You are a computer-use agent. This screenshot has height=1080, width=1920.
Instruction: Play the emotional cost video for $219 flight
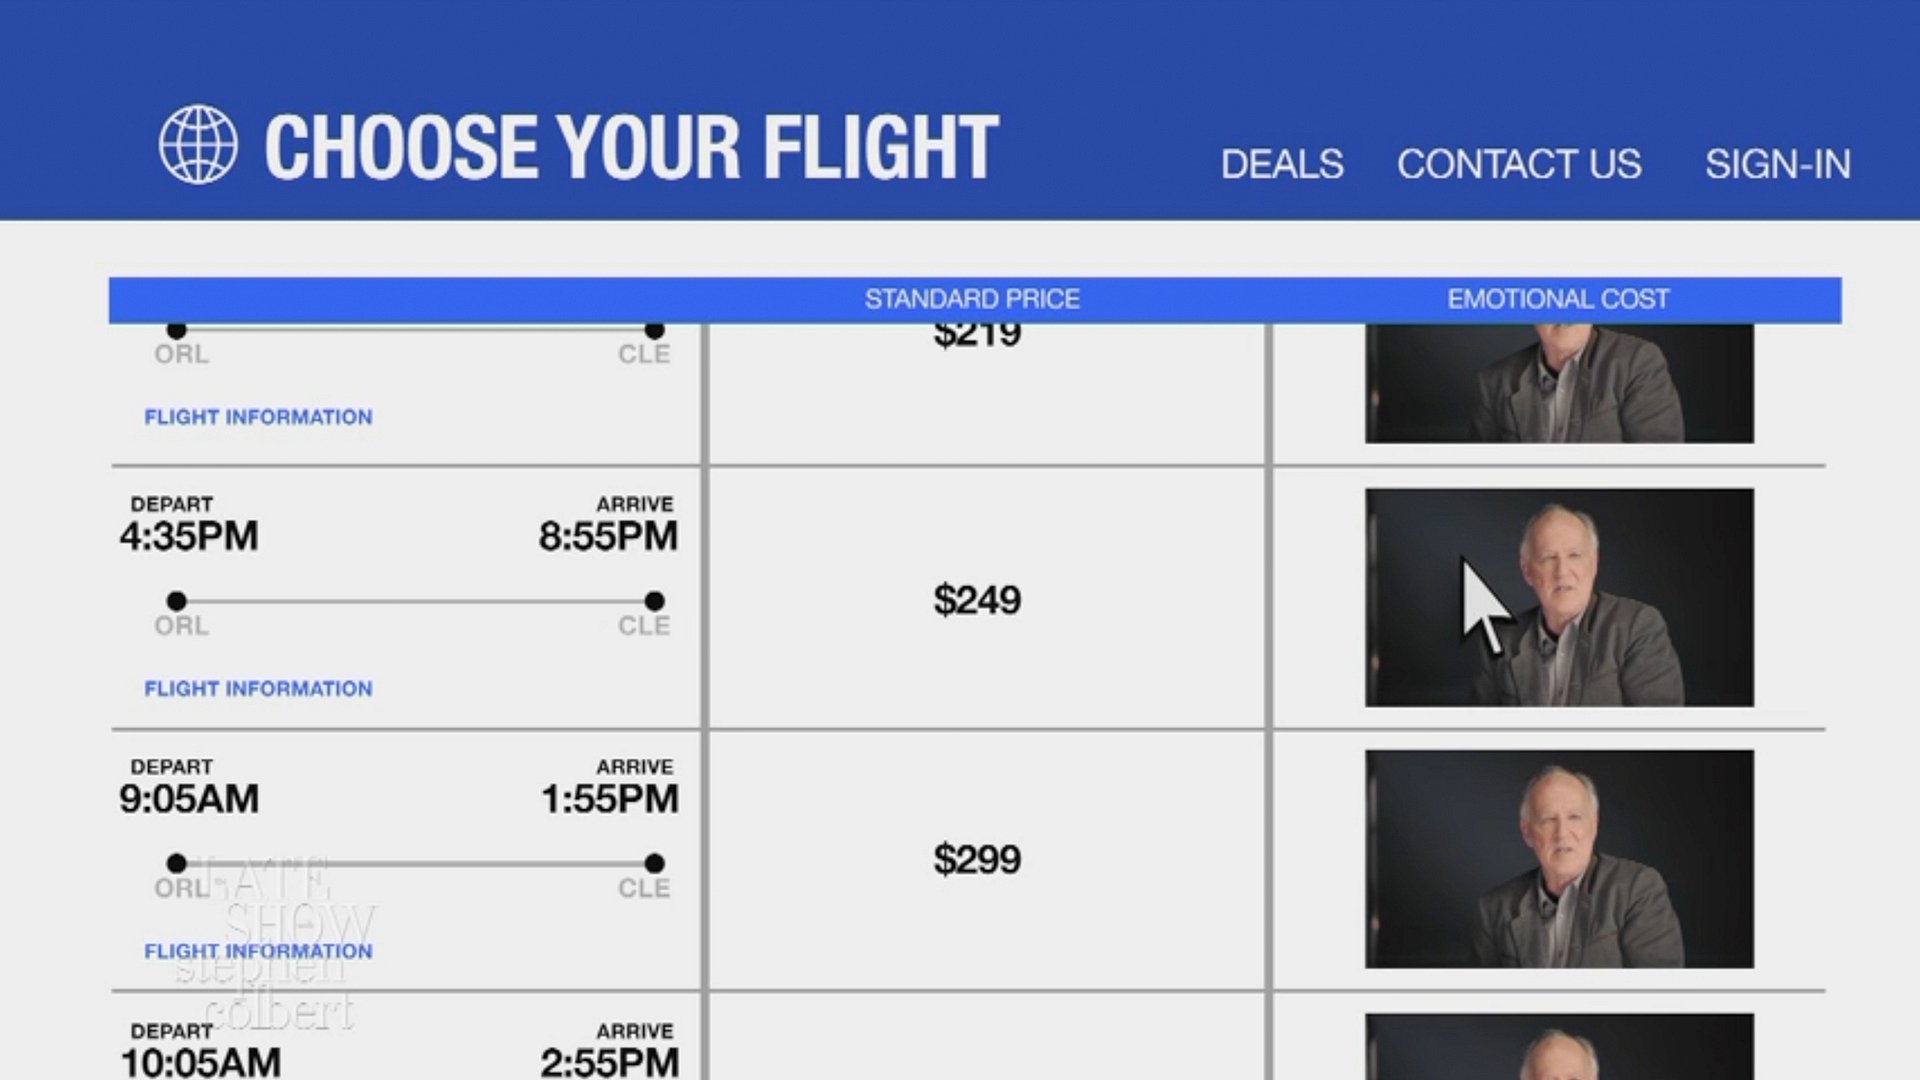click(1559, 383)
